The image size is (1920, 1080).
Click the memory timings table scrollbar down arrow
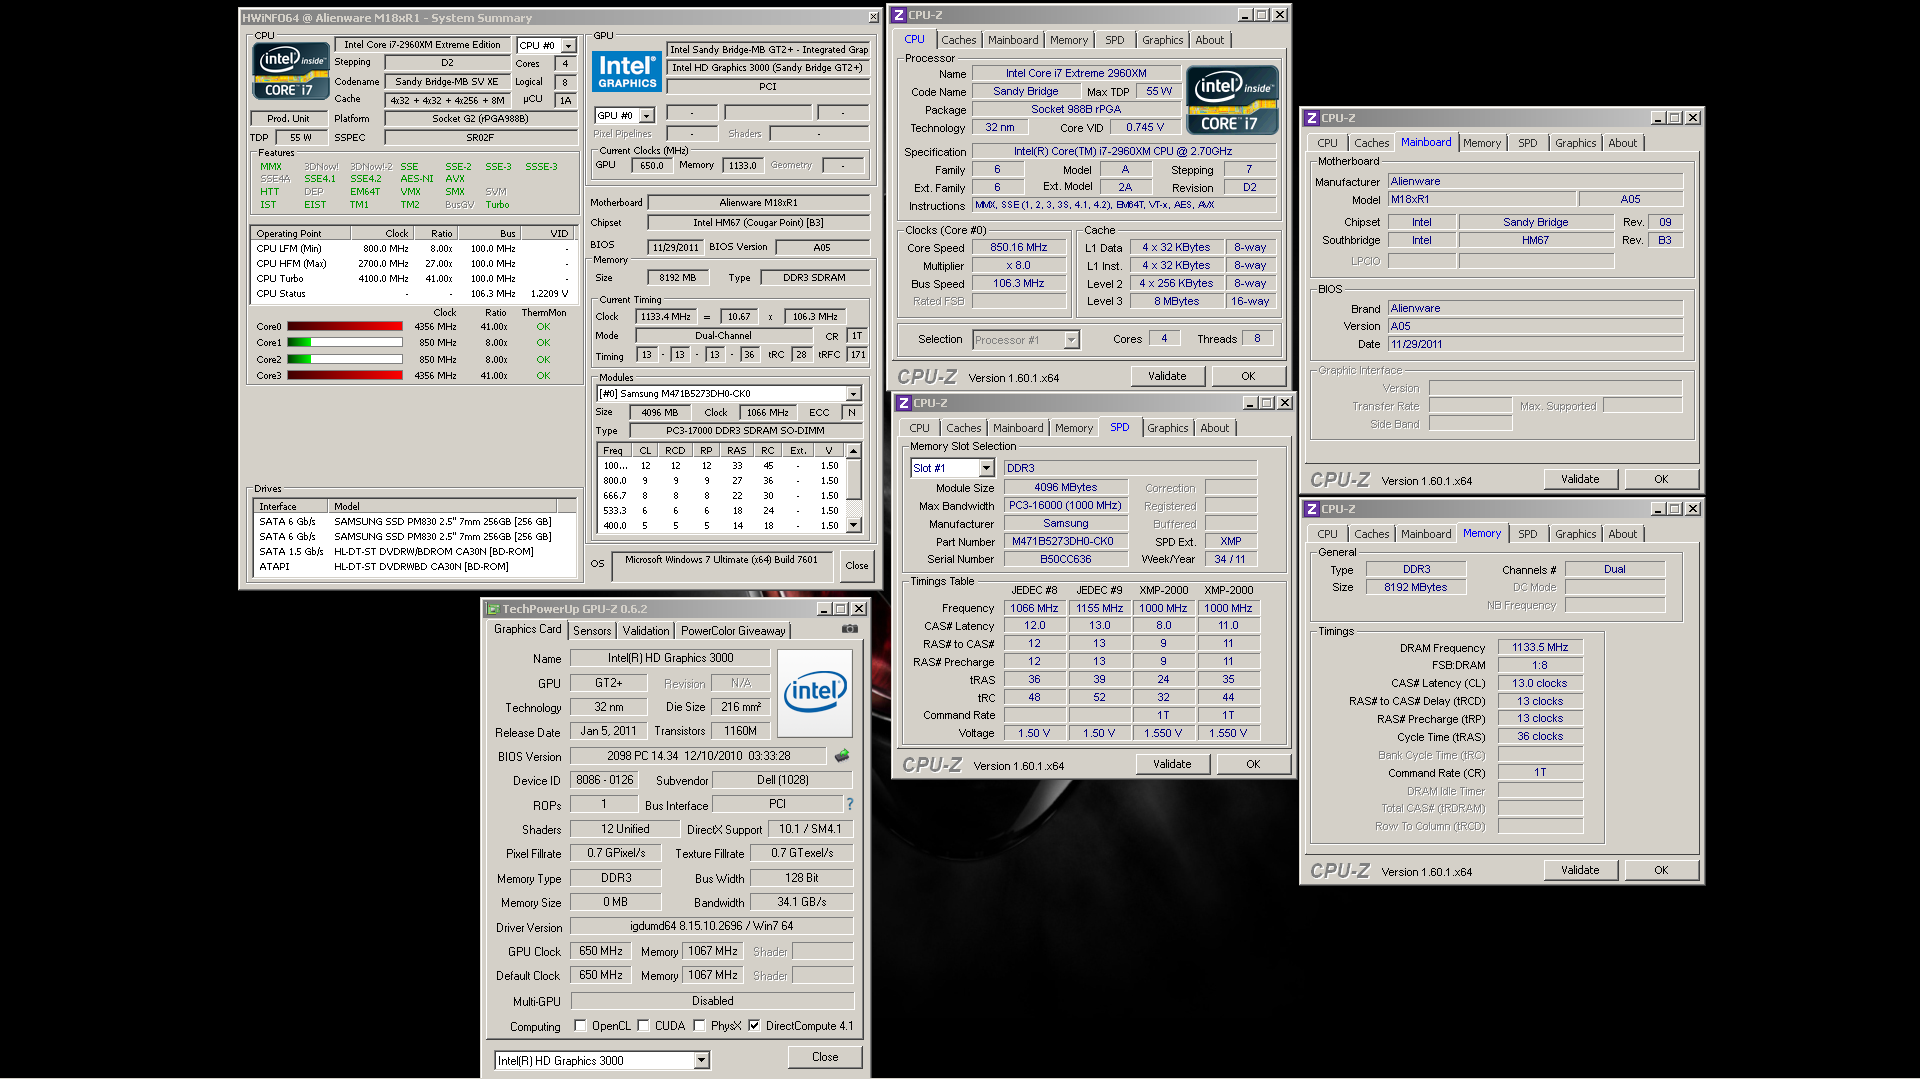coord(853,525)
